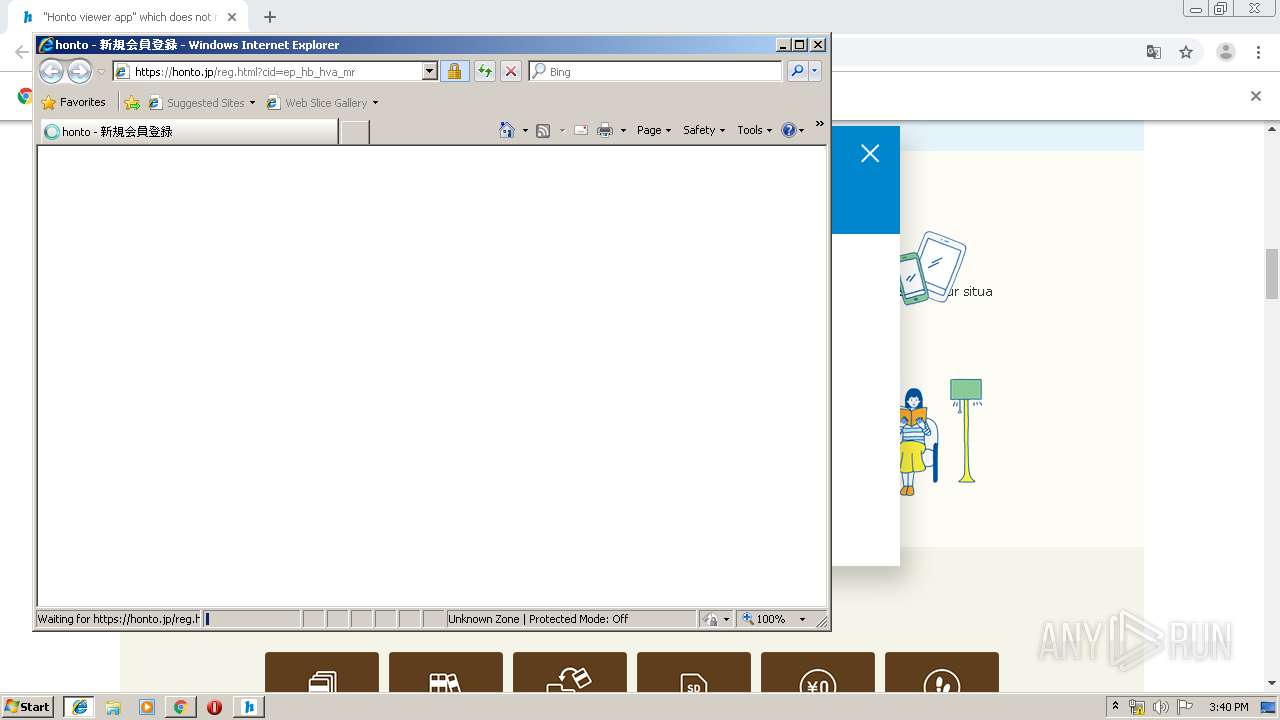This screenshot has height=720, width=1280.
Task: Click the Help question mark icon
Action: pos(788,130)
